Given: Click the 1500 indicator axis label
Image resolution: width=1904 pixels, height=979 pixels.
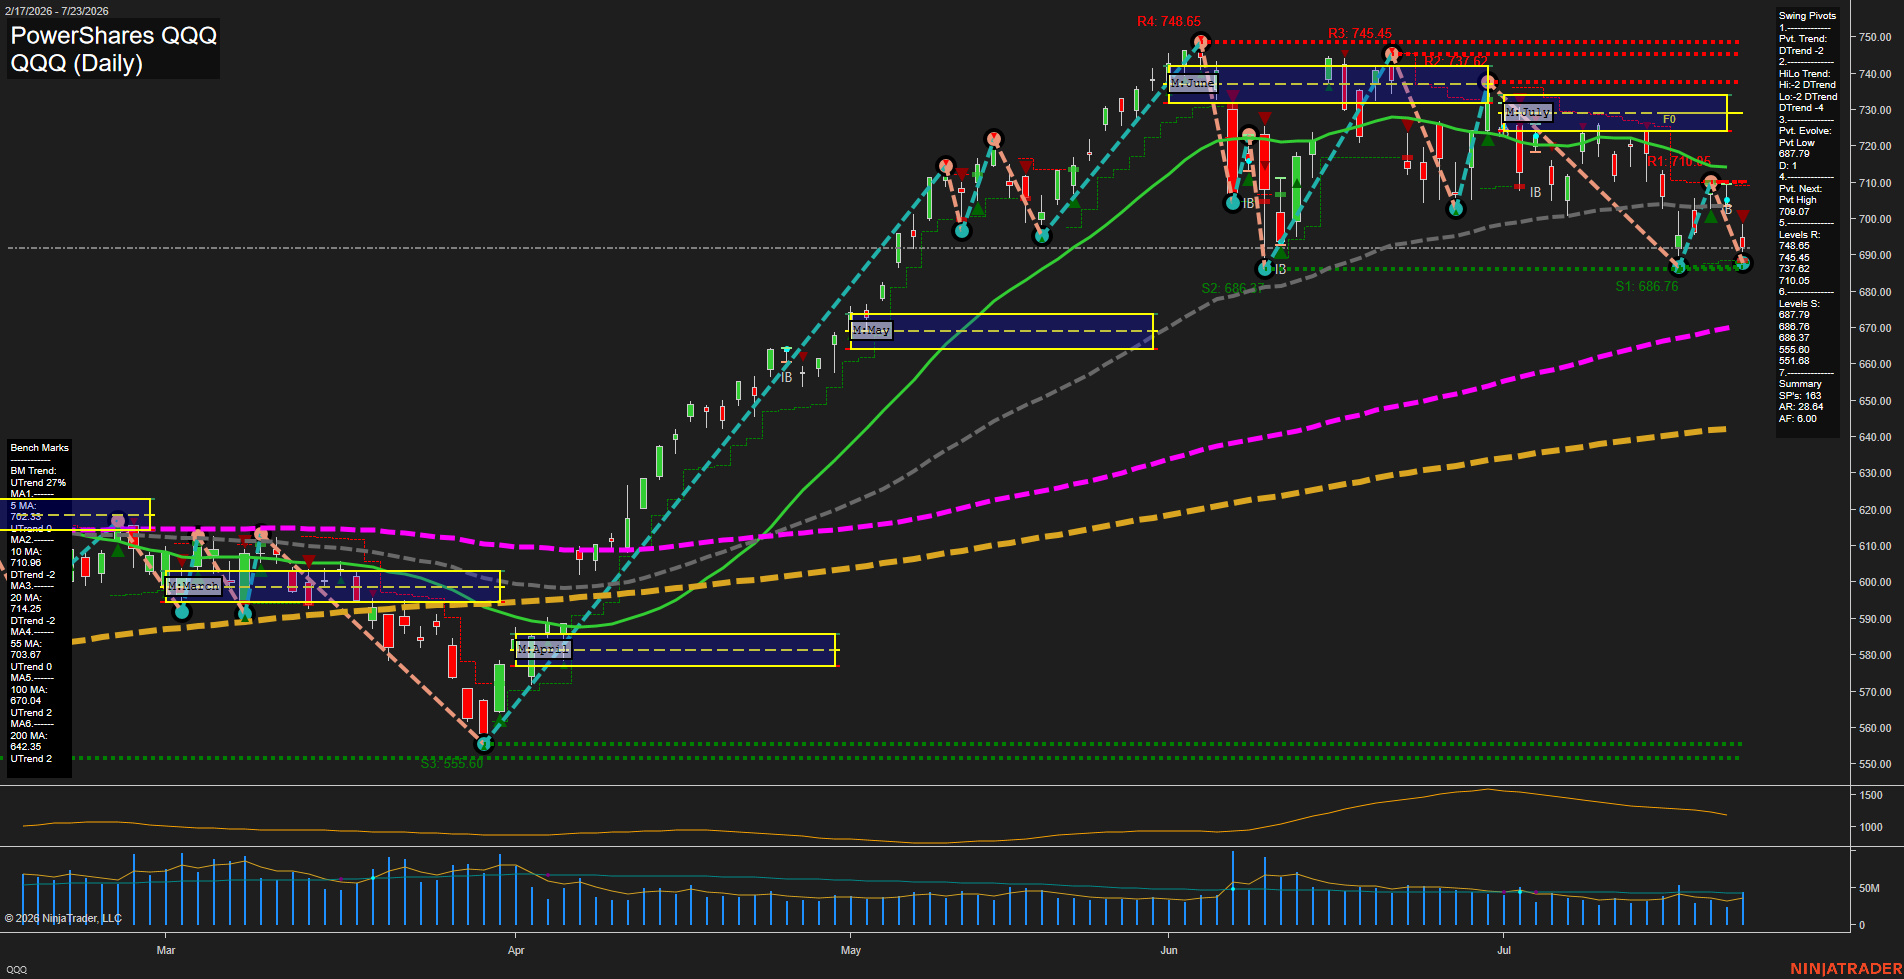Looking at the screenshot, I should 1871,795.
